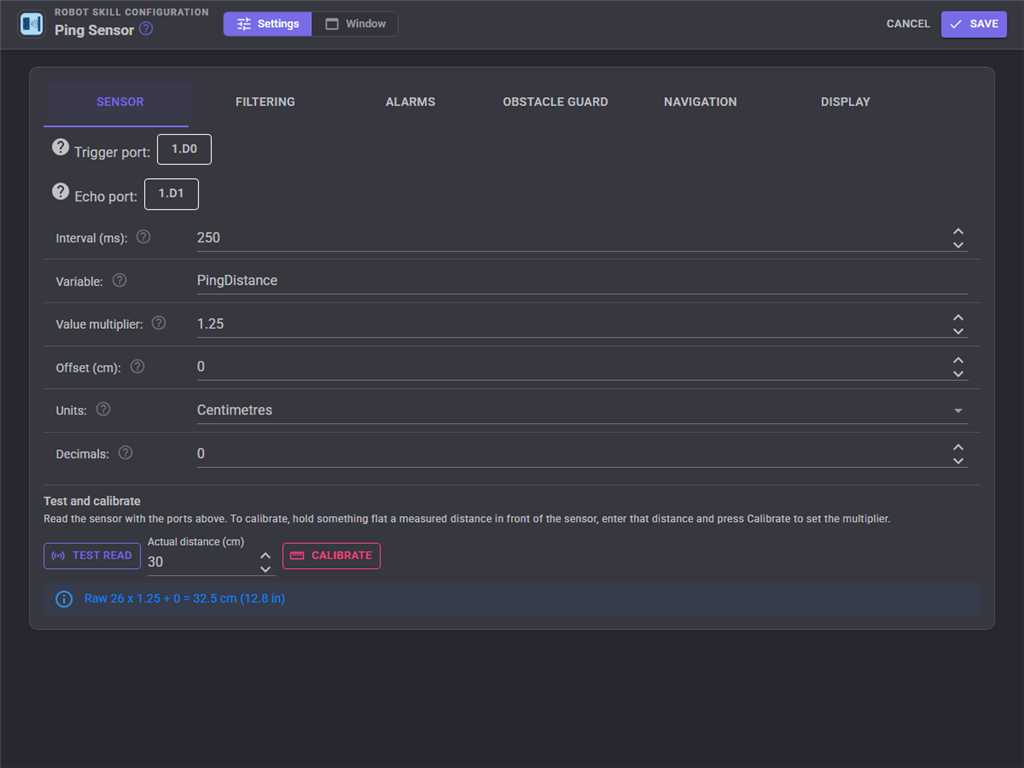The height and width of the screenshot is (768, 1024).
Task: Open the Obstacle Guard tab
Action: [x=555, y=102]
